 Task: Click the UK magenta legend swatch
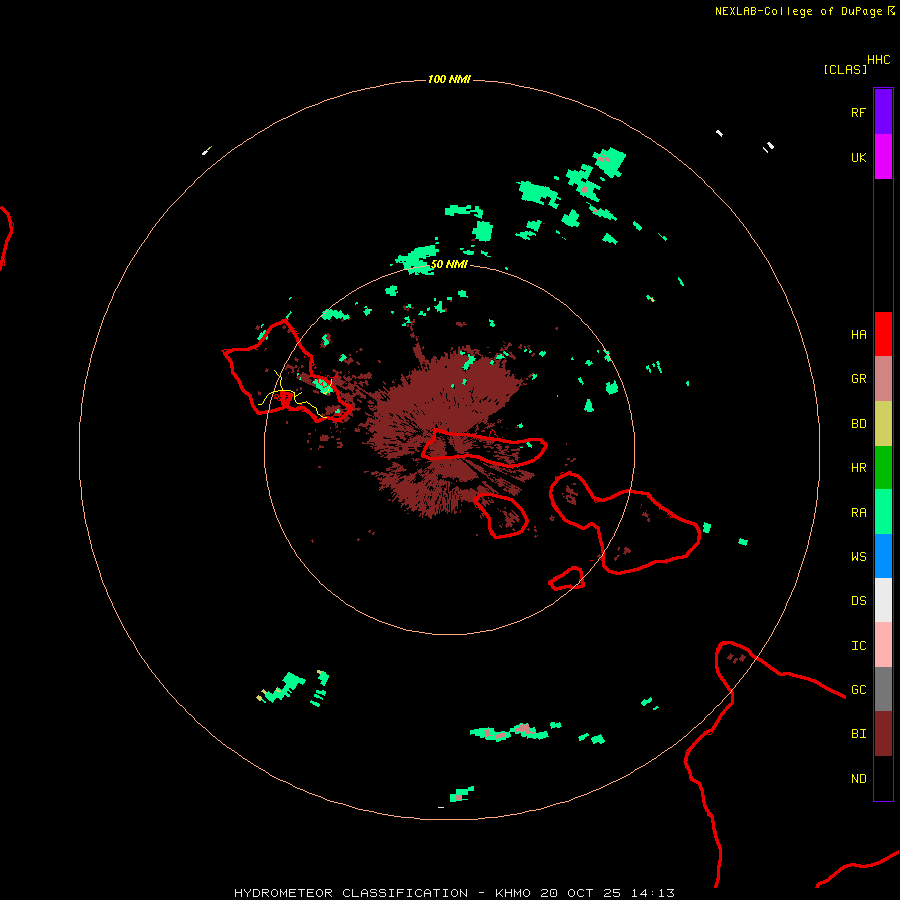(x=883, y=157)
